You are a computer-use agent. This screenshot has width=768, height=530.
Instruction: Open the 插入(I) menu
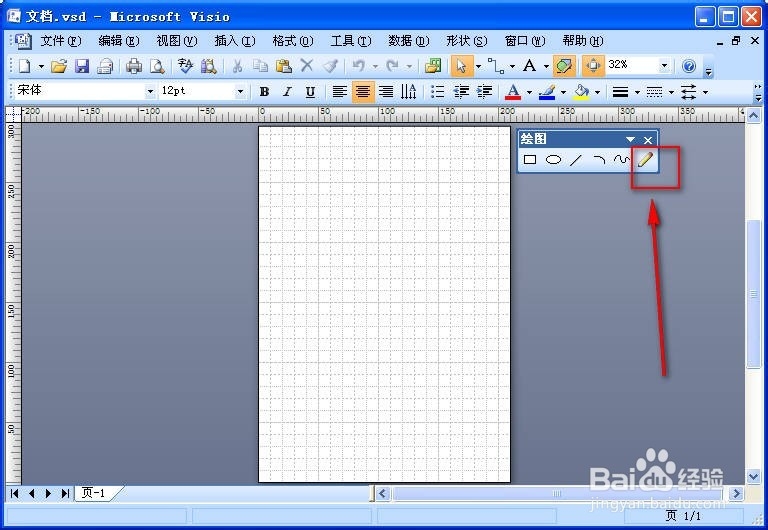click(235, 41)
